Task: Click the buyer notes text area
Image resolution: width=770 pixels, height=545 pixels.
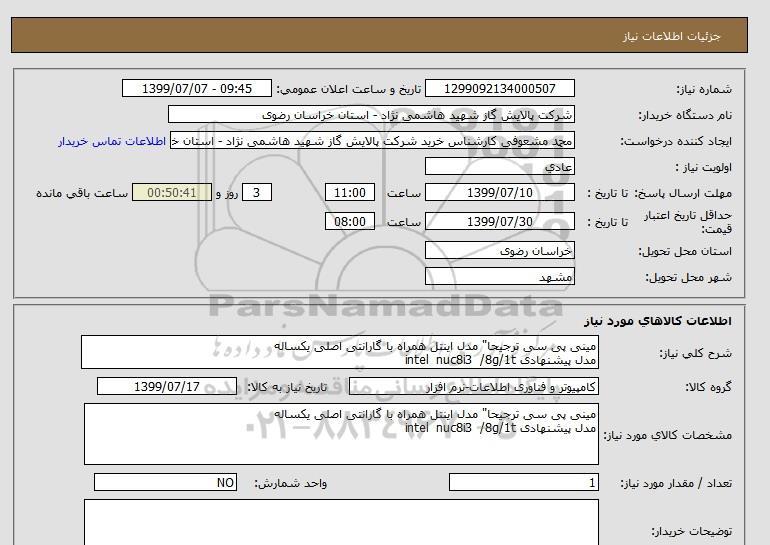Action: click(x=340, y=522)
